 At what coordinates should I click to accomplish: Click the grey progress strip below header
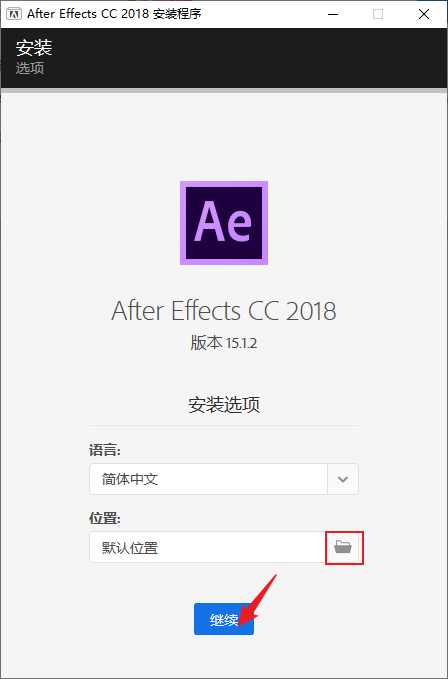[224, 91]
